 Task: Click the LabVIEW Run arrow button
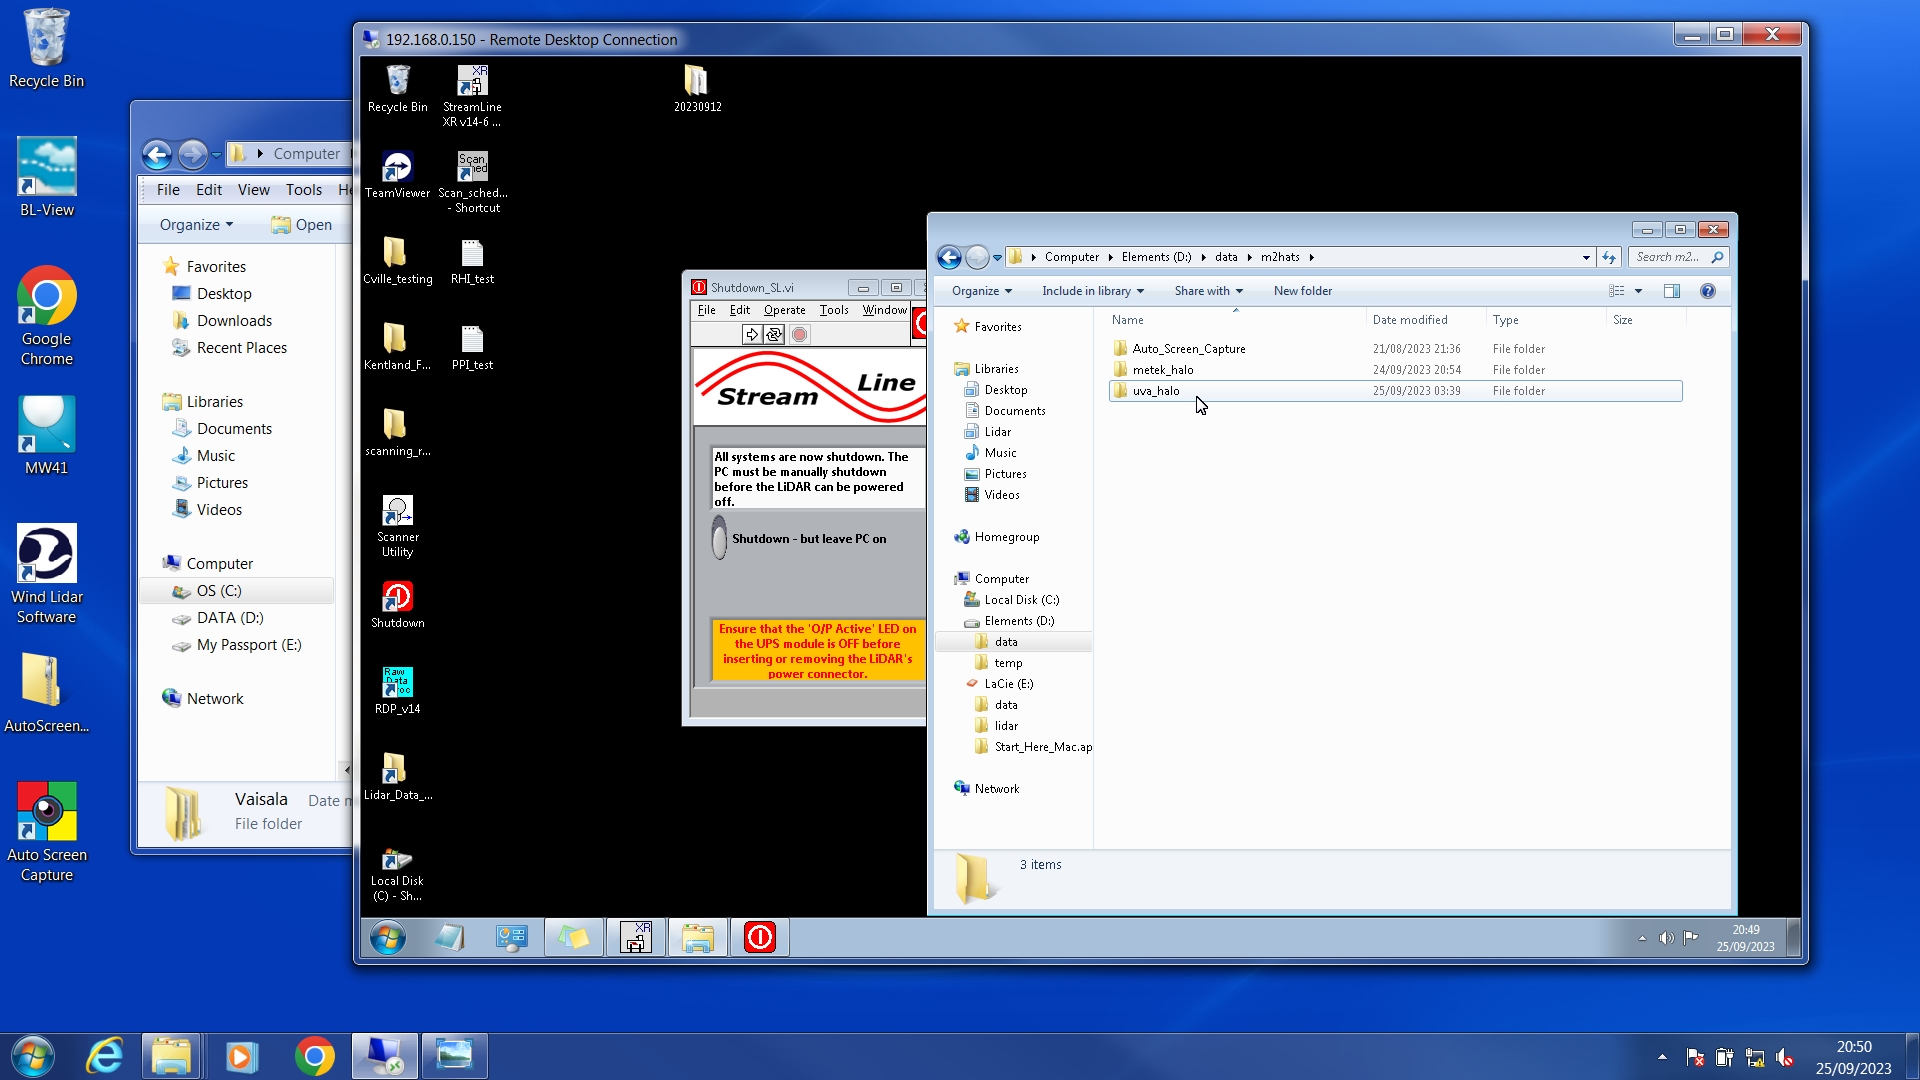coord(752,335)
